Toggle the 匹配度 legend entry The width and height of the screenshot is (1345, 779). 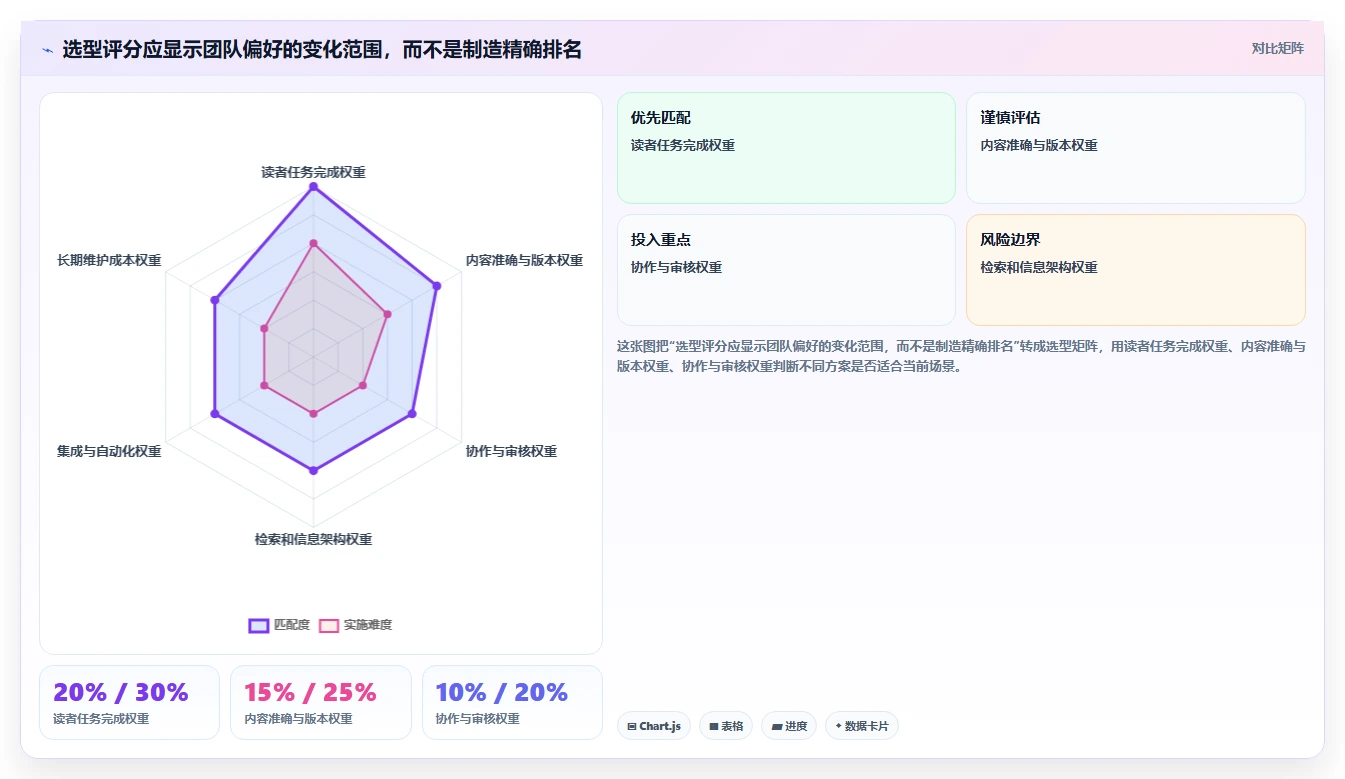[279, 625]
